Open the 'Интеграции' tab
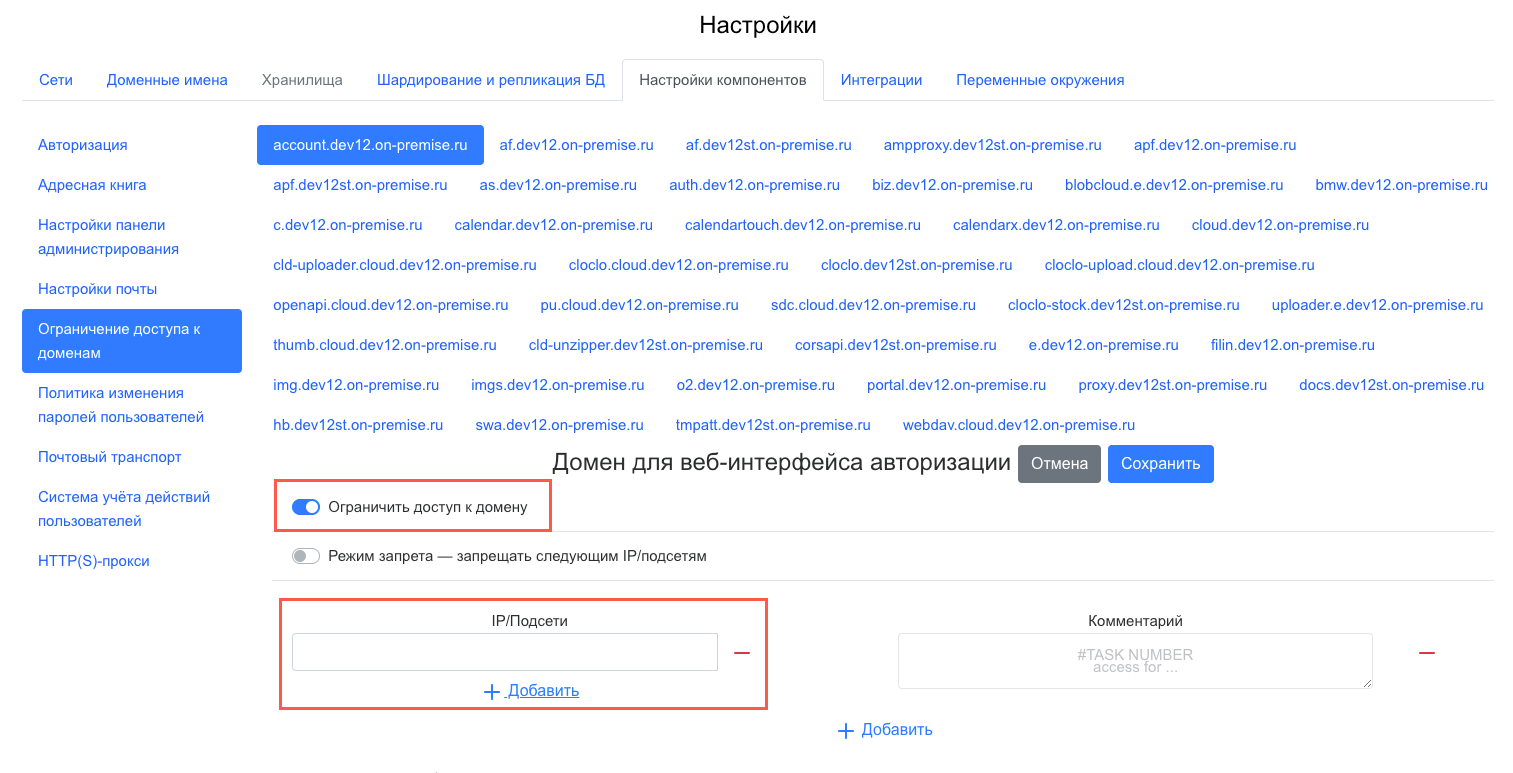This screenshot has width=1513, height=773. coord(881,80)
